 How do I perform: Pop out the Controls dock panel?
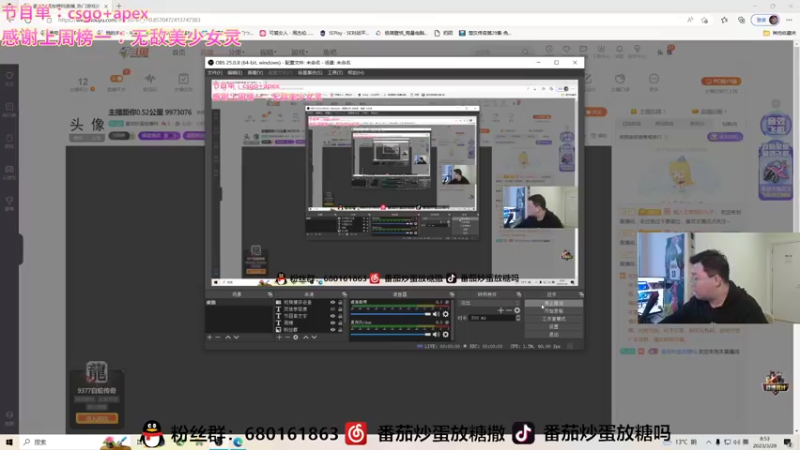581,294
